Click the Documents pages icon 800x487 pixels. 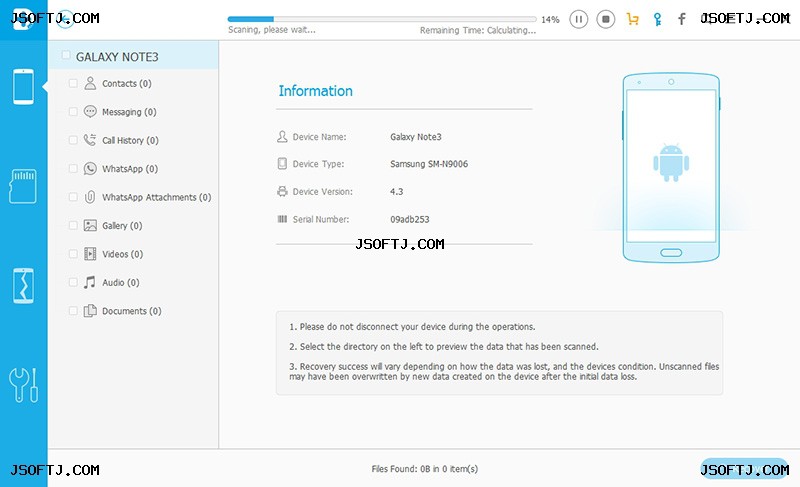point(90,311)
